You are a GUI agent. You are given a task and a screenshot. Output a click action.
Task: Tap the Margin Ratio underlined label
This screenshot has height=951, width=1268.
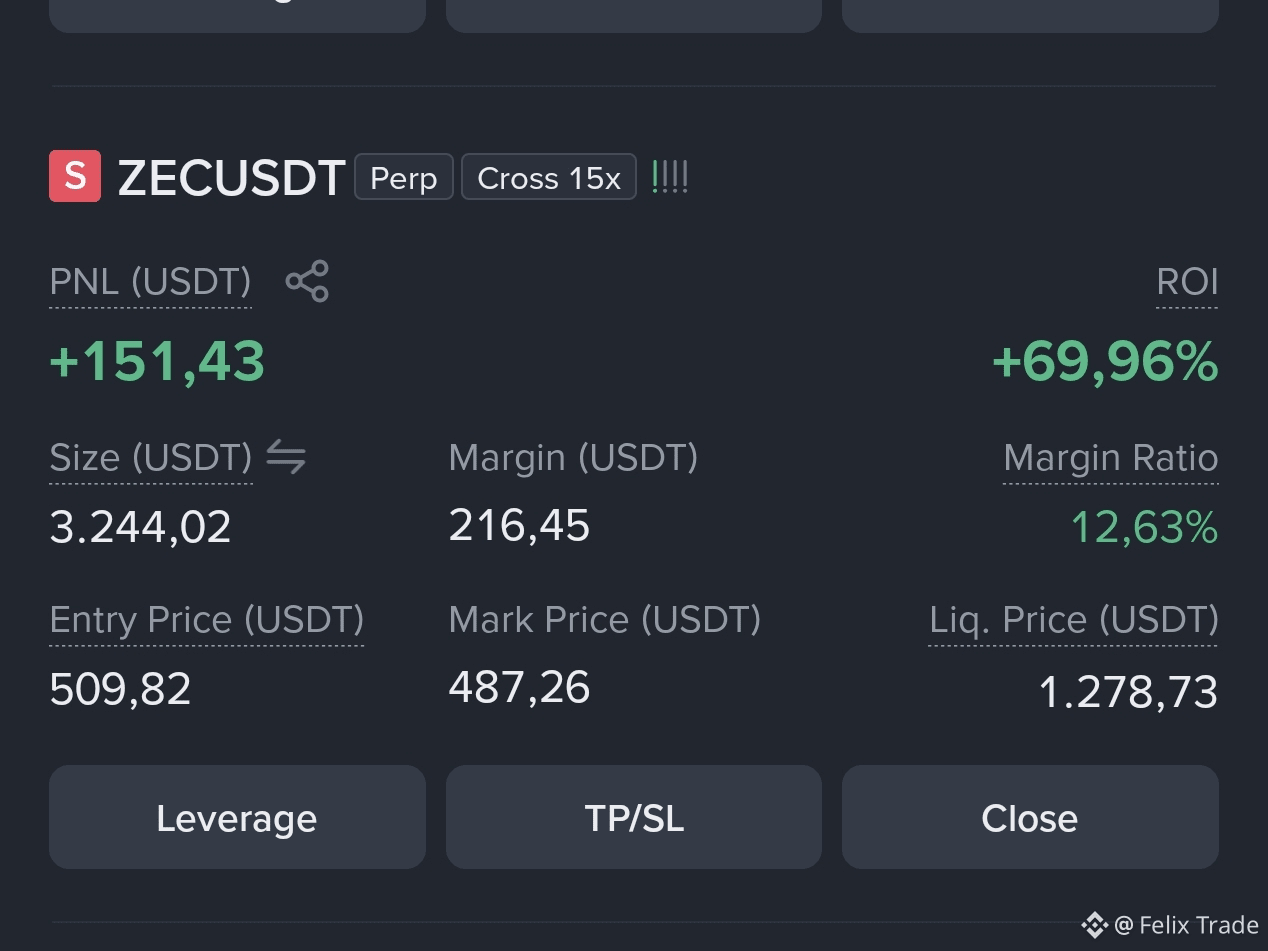[x=1111, y=458]
